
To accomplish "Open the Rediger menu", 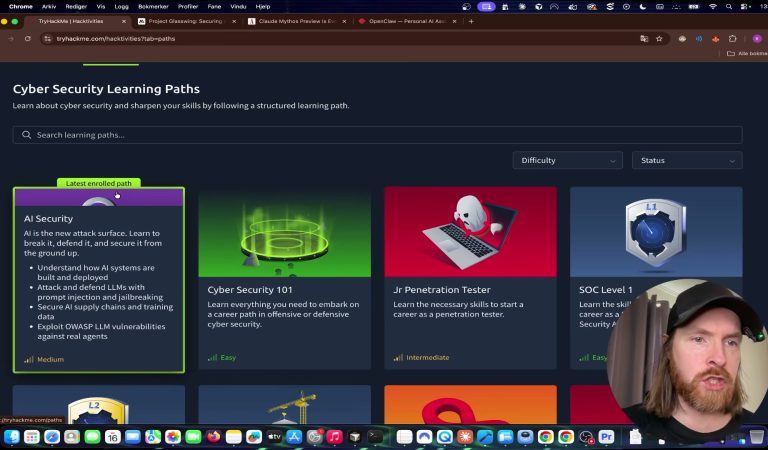I will (76, 6).
